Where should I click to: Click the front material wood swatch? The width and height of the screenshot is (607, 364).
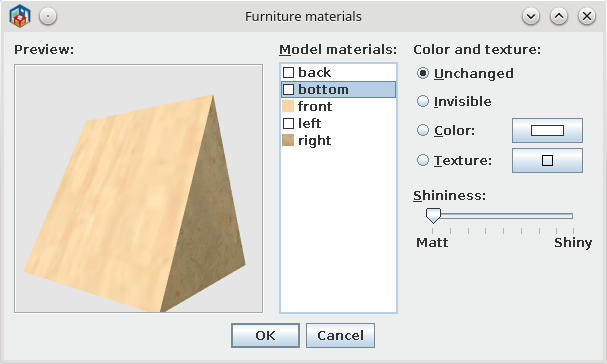(x=288, y=106)
